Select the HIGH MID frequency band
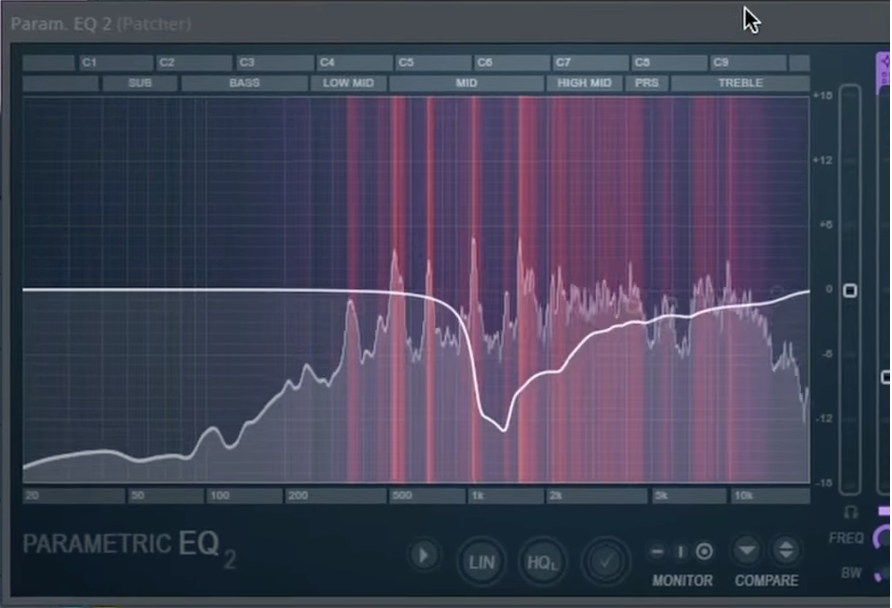This screenshot has width=892, height=608. pyautogui.click(x=584, y=83)
